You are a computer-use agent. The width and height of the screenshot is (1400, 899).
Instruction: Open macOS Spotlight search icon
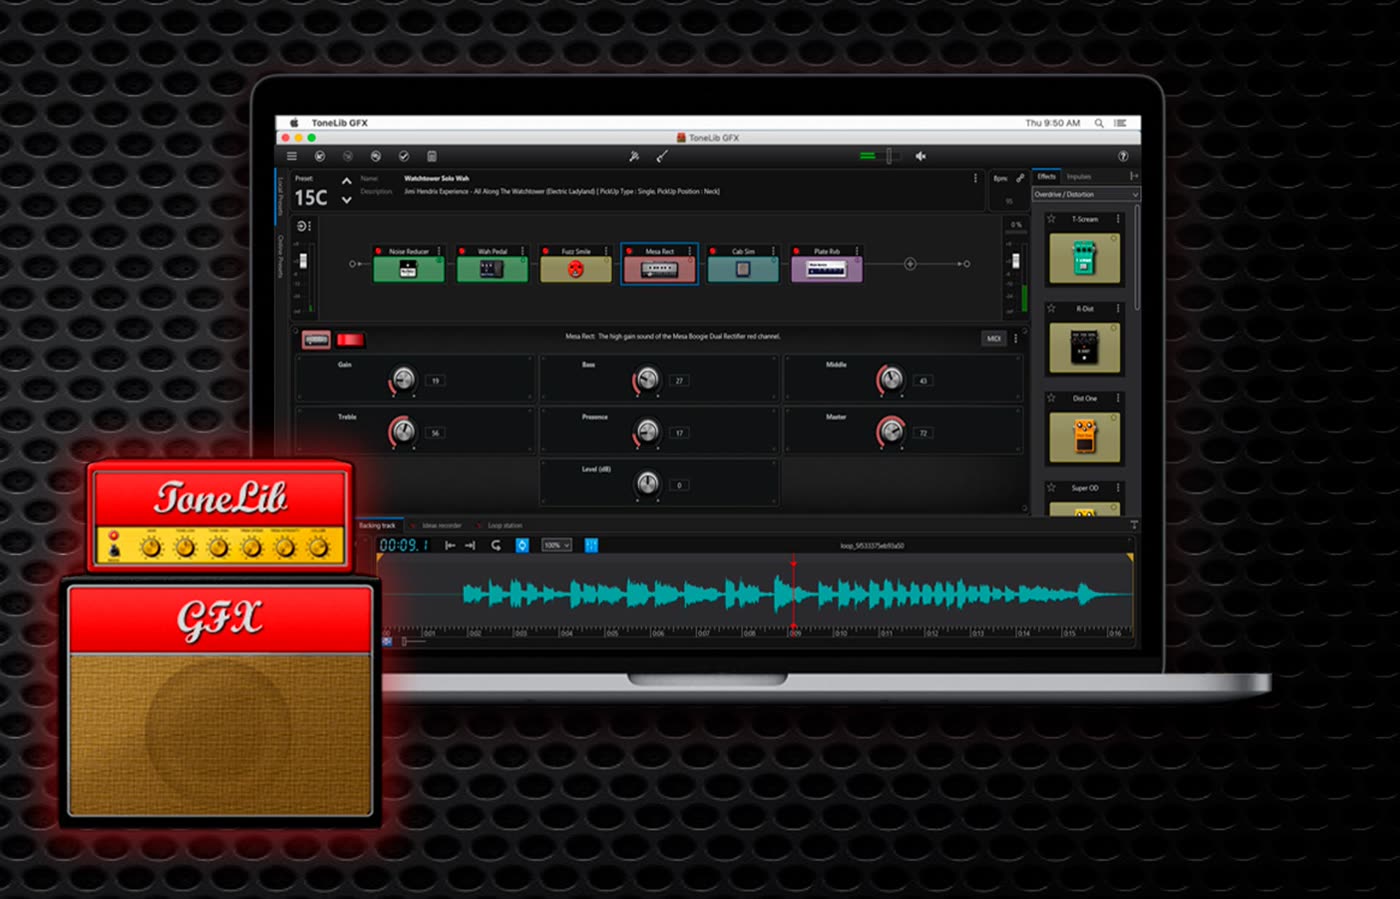tap(1099, 123)
